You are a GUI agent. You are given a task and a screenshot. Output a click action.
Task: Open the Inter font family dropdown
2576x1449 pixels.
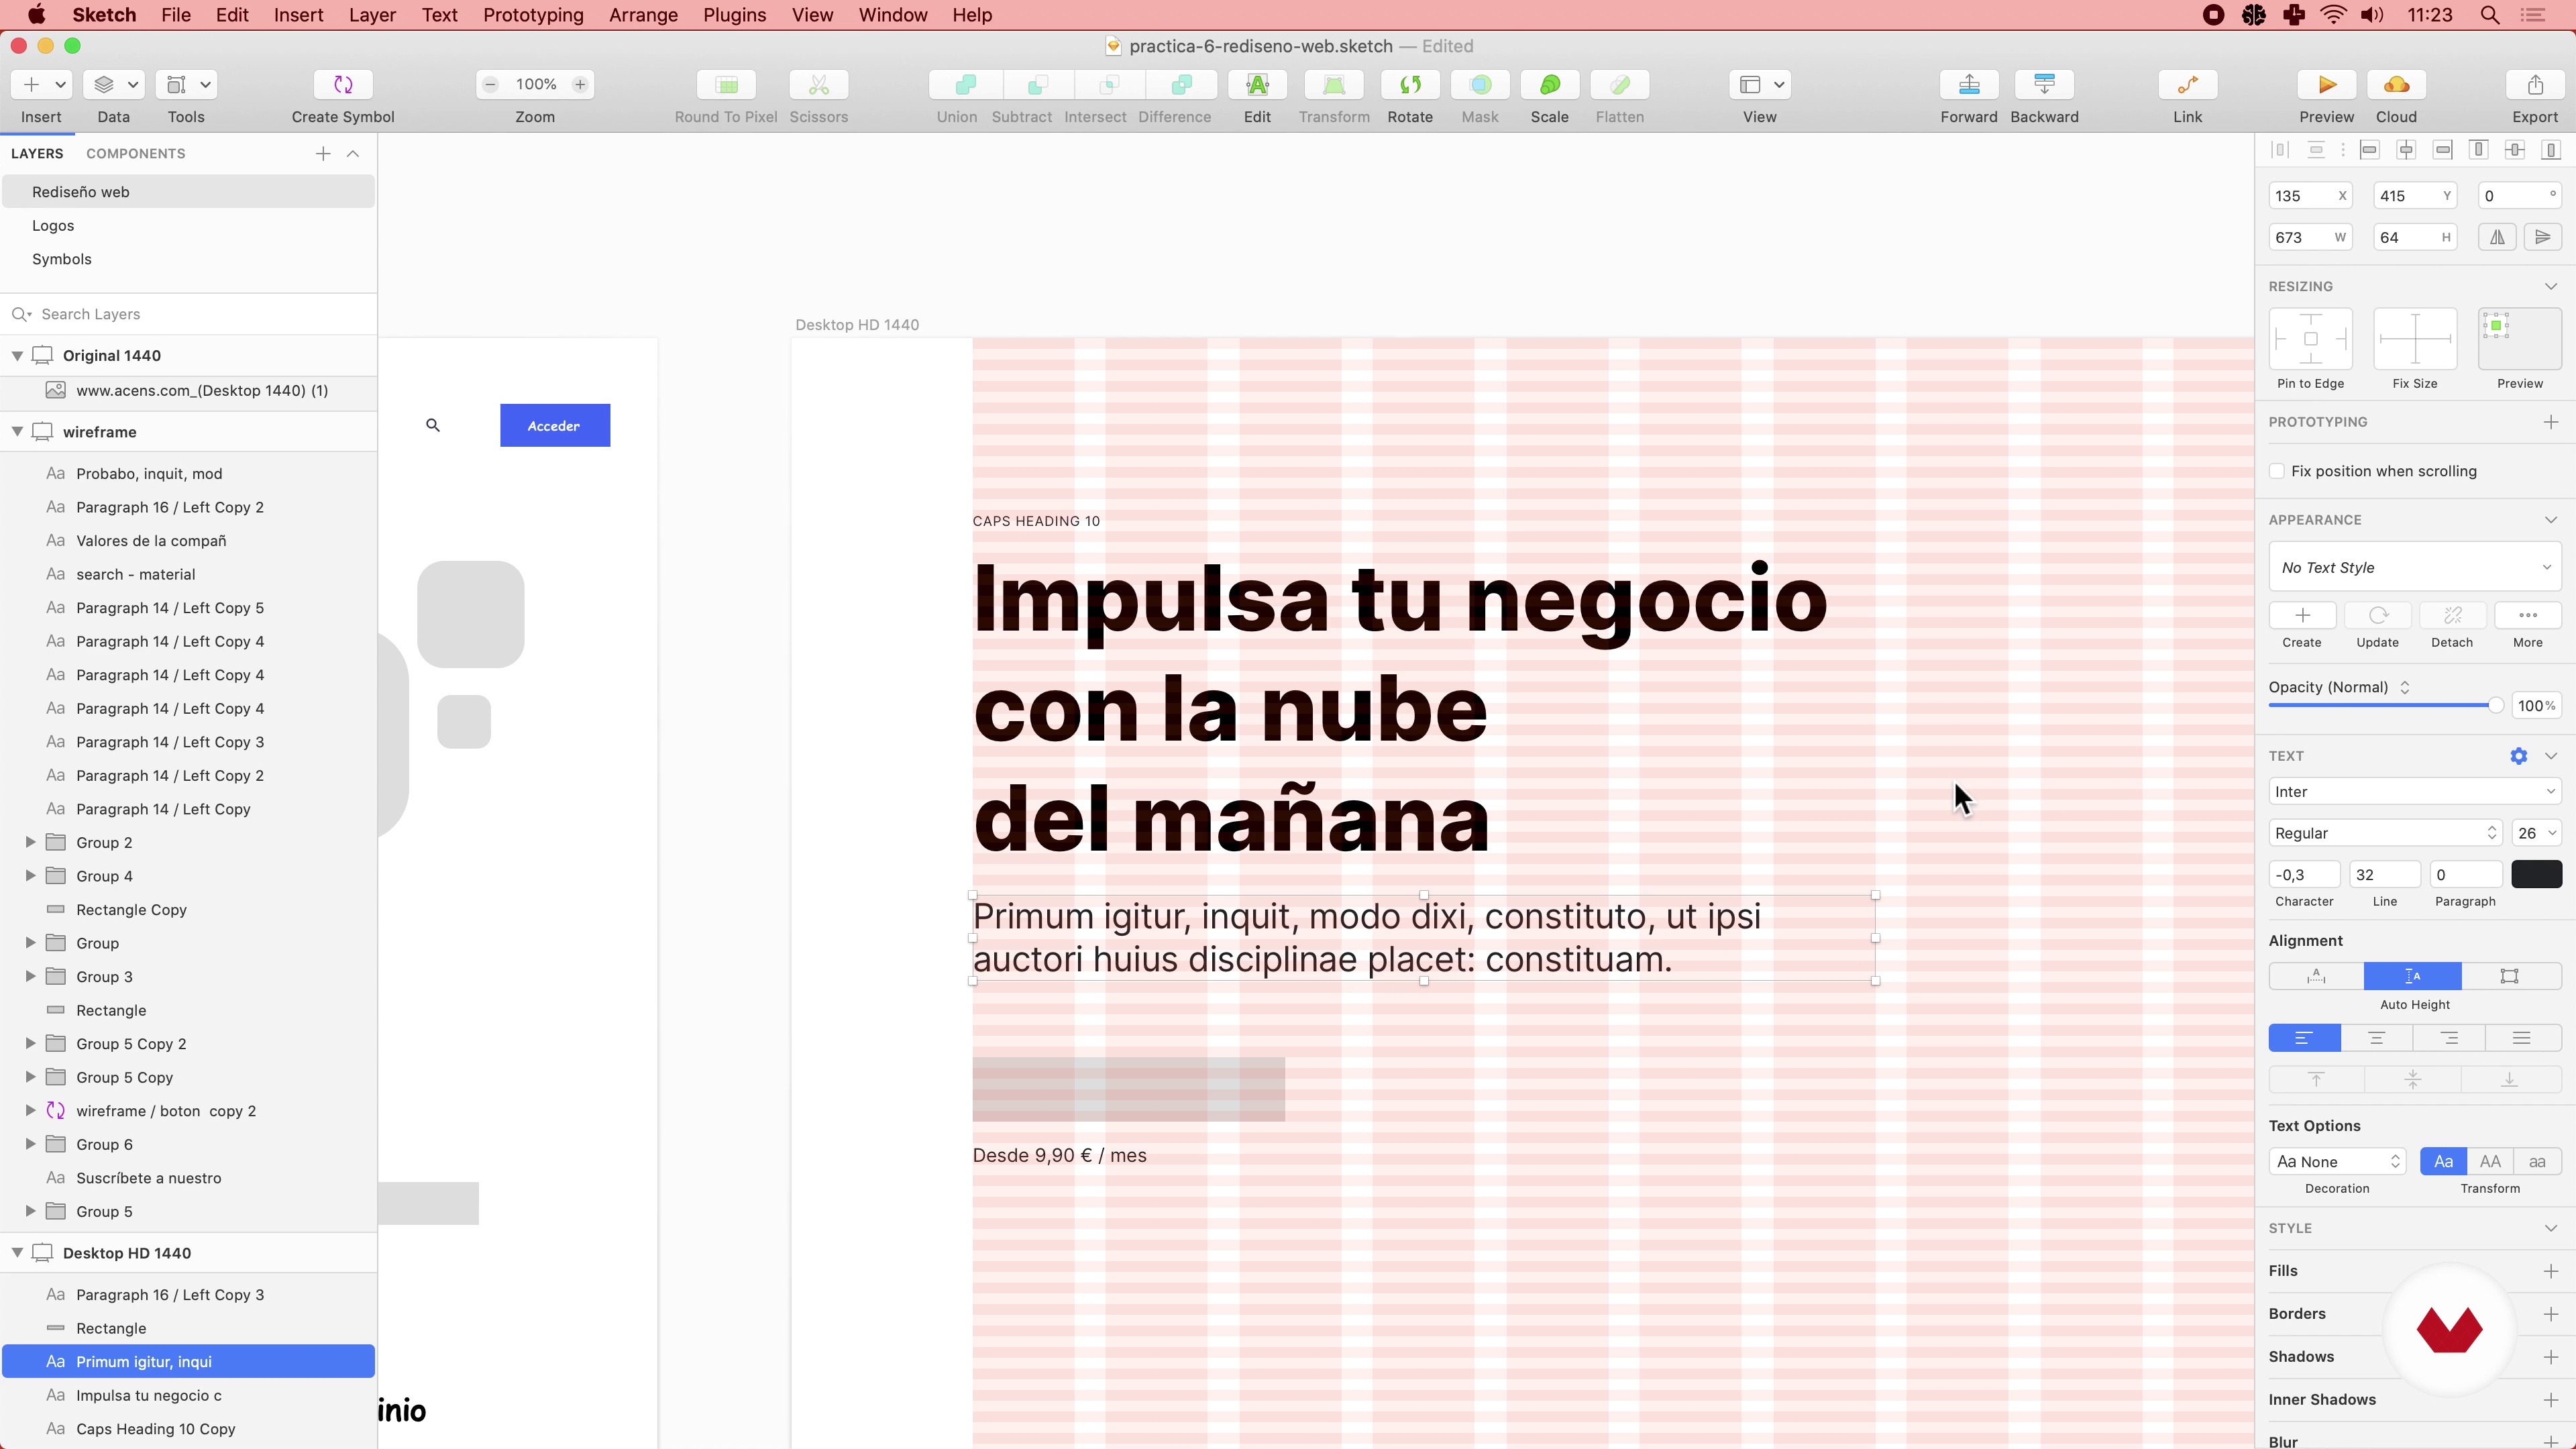coord(2414,792)
